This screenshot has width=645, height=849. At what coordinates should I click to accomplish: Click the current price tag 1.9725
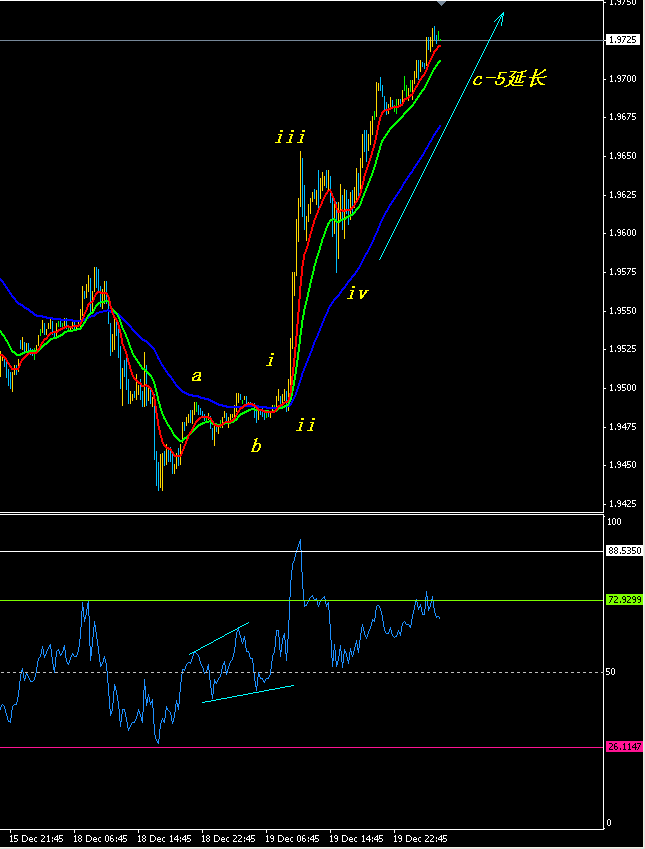622,40
